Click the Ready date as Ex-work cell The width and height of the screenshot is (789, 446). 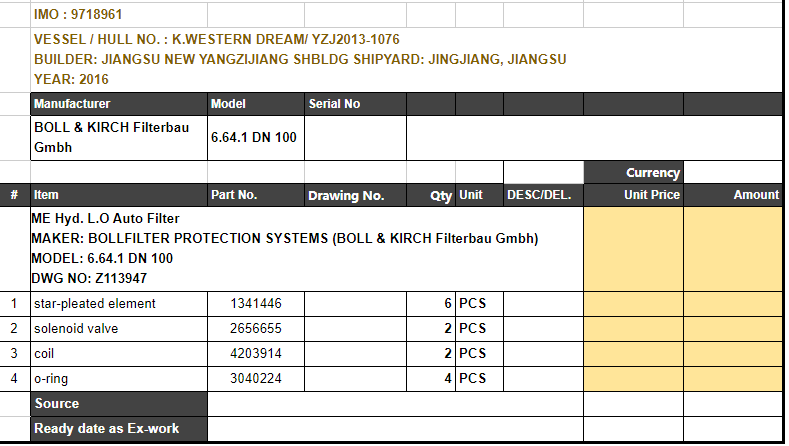[x=118, y=429]
